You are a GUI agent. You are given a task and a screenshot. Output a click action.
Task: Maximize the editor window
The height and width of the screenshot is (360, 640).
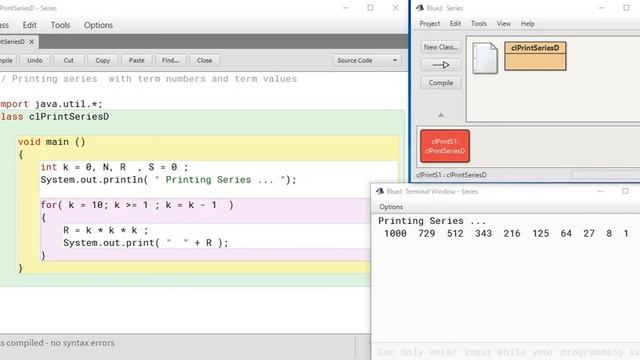(x=370, y=8)
